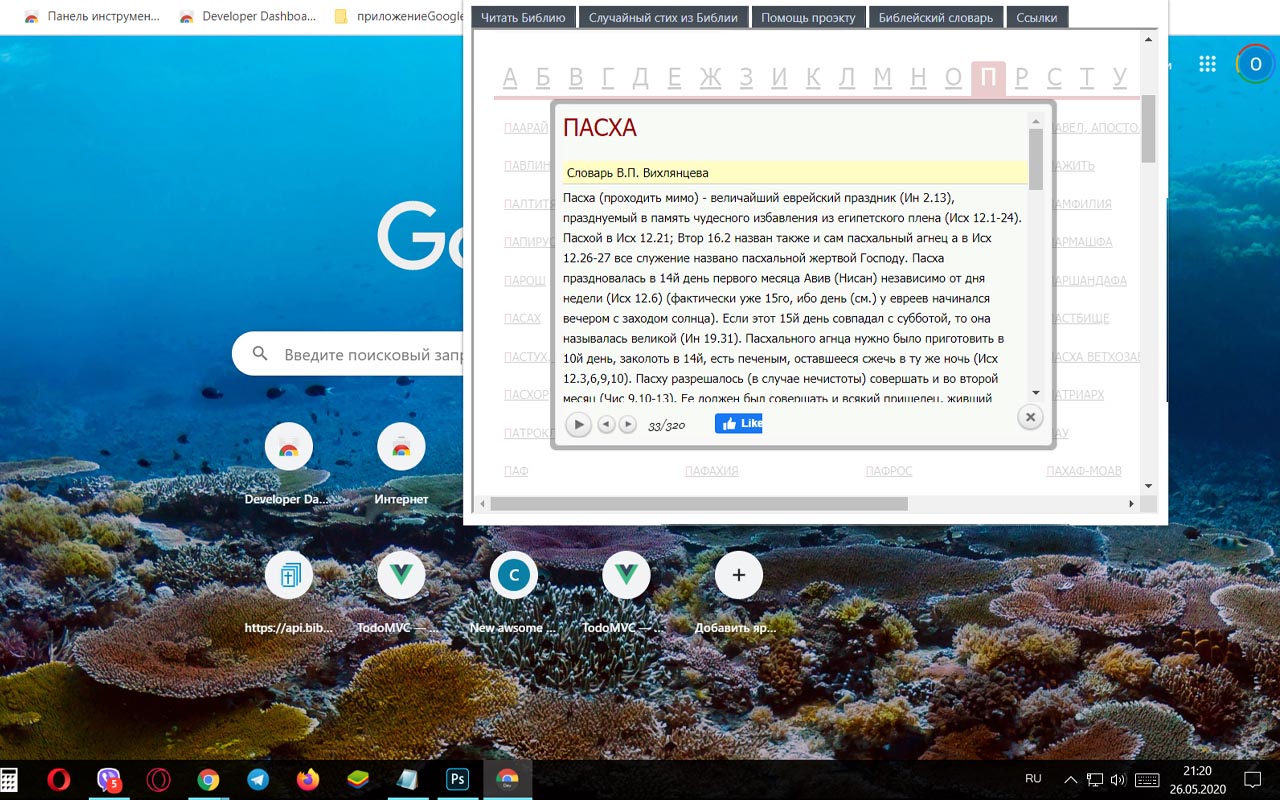Open Firefox from taskbar
1280x800 pixels.
(x=308, y=780)
